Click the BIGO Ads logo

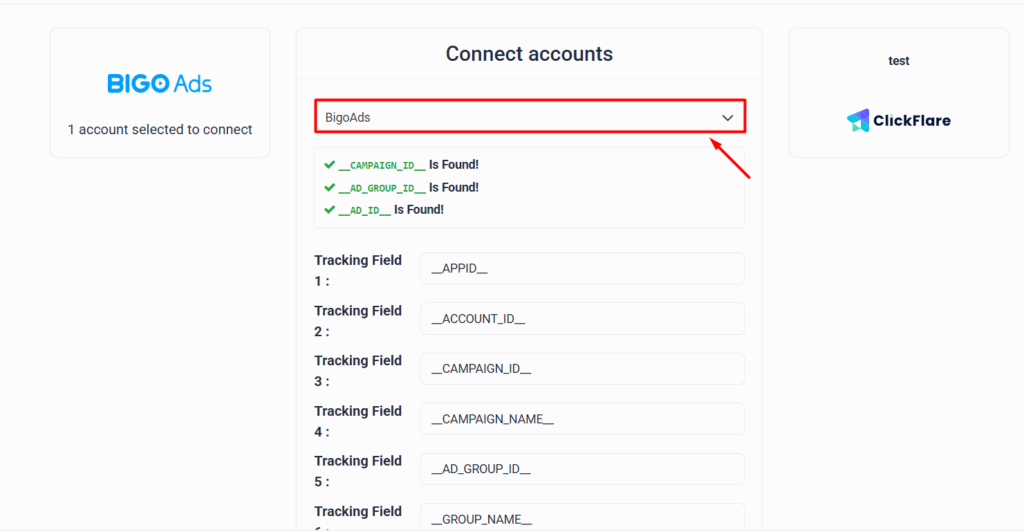(x=160, y=84)
